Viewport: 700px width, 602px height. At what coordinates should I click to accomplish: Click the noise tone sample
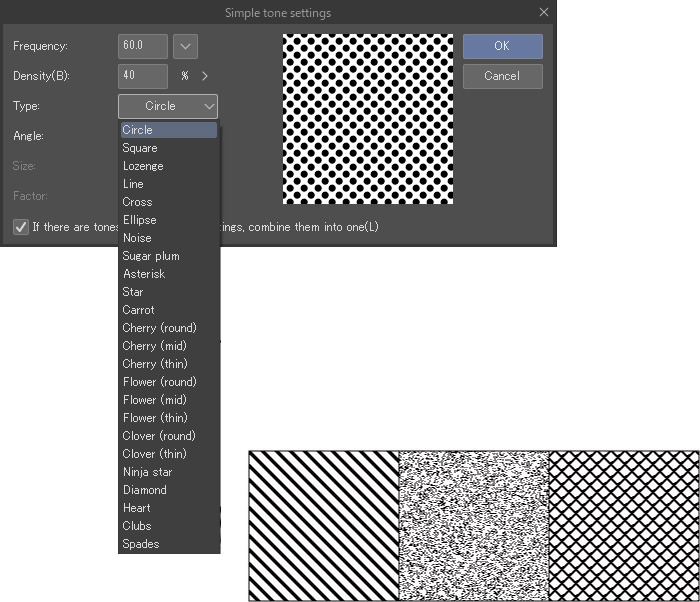tap(474, 526)
